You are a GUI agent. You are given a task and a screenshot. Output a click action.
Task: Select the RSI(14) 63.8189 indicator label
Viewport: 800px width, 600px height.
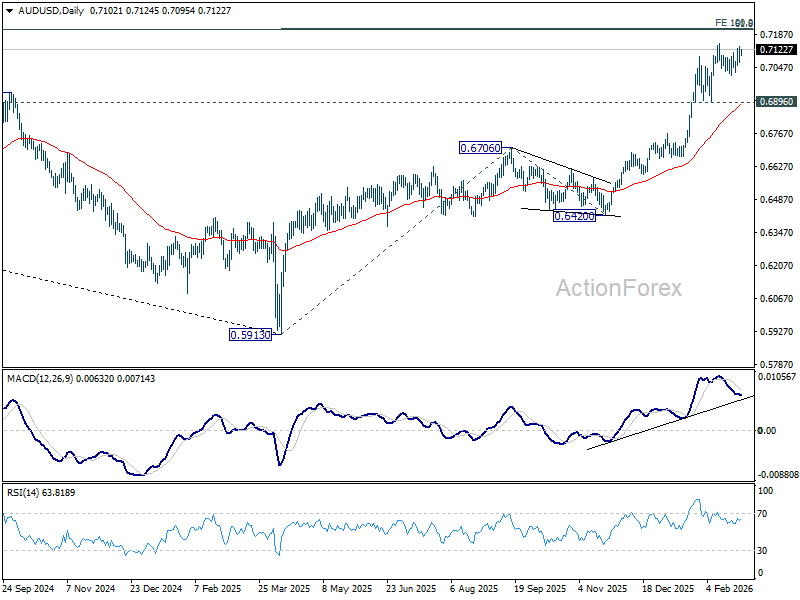41,493
